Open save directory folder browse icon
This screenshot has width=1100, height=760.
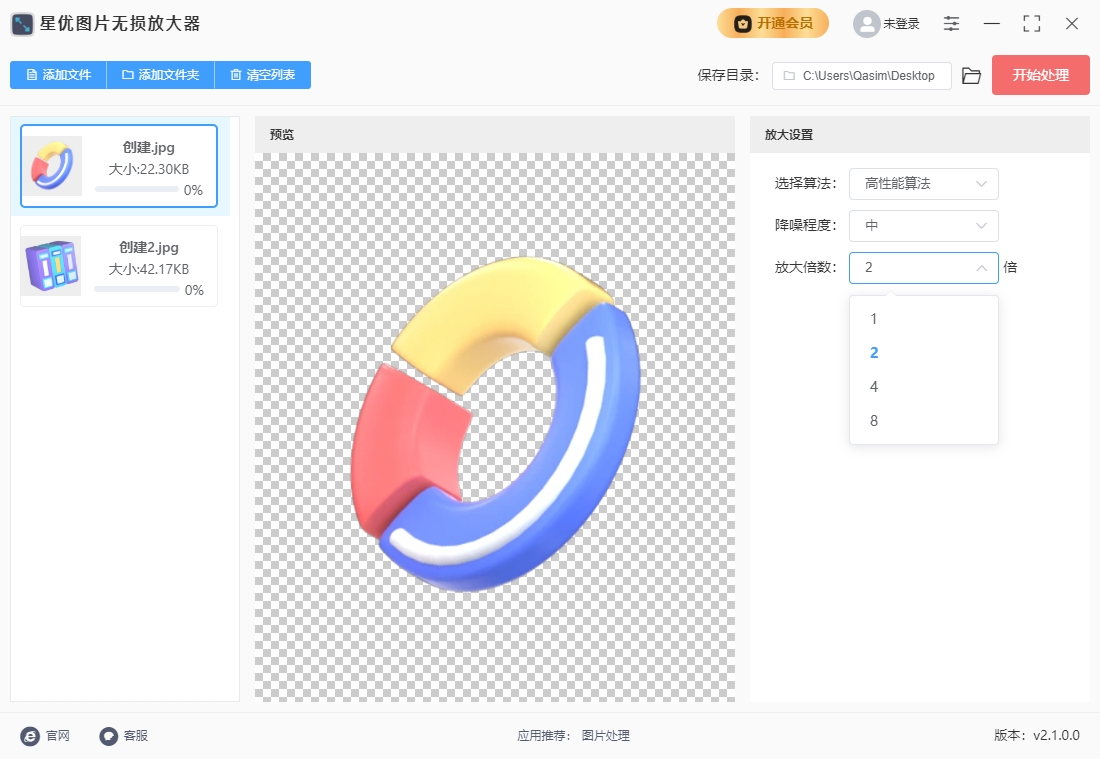point(971,76)
